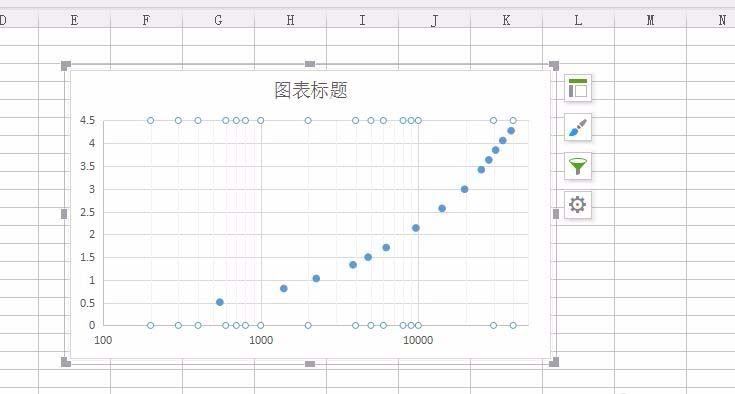Select column L header
The height and width of the screenshot is (394, 735).
578,20
